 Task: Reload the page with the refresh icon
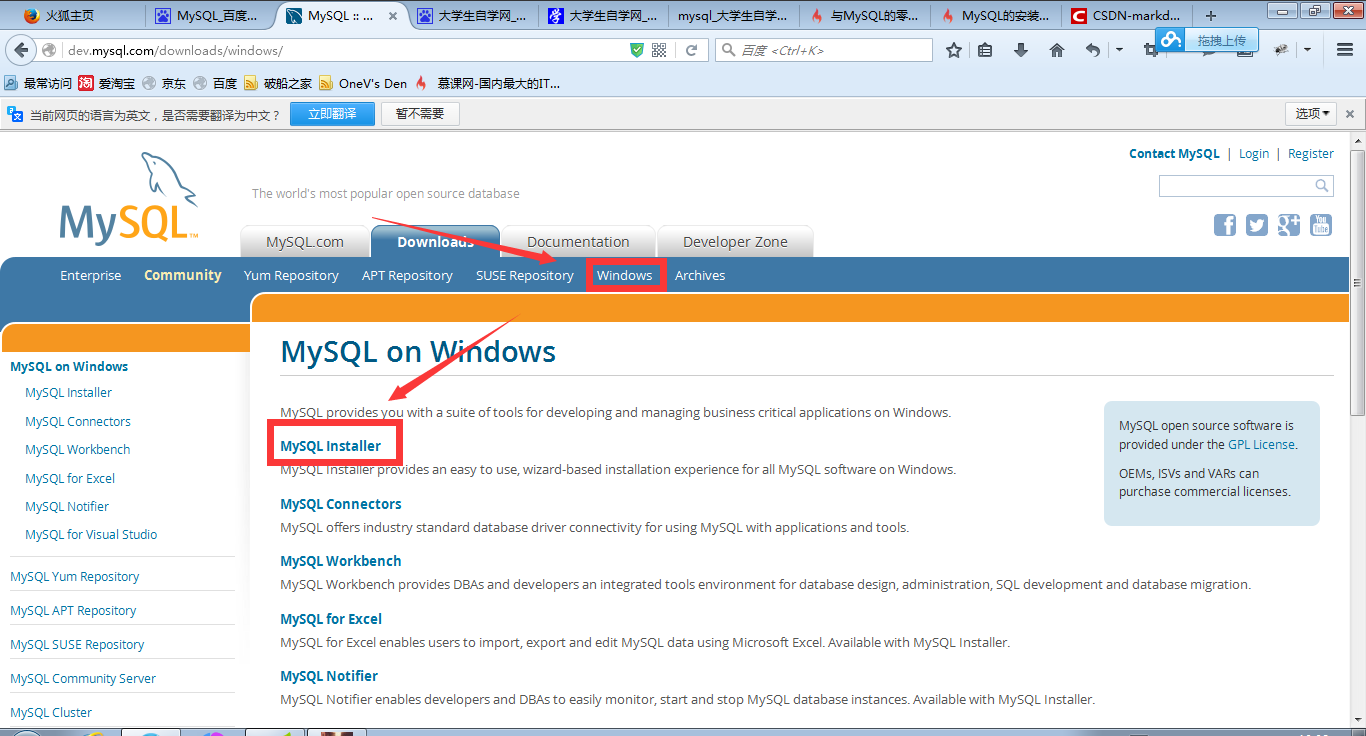[691, 50]
